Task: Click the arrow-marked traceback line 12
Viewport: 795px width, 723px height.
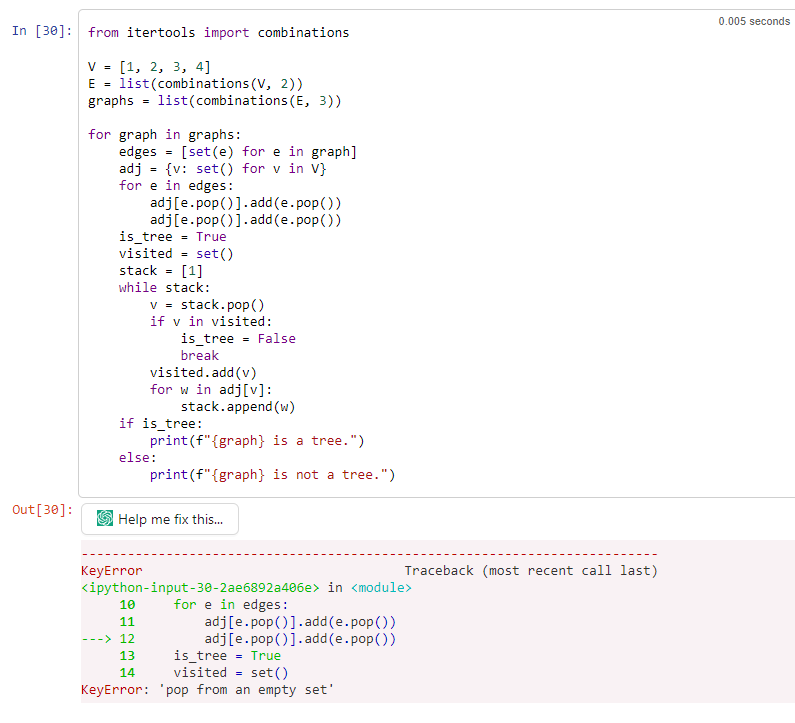Action: [238, 639]
